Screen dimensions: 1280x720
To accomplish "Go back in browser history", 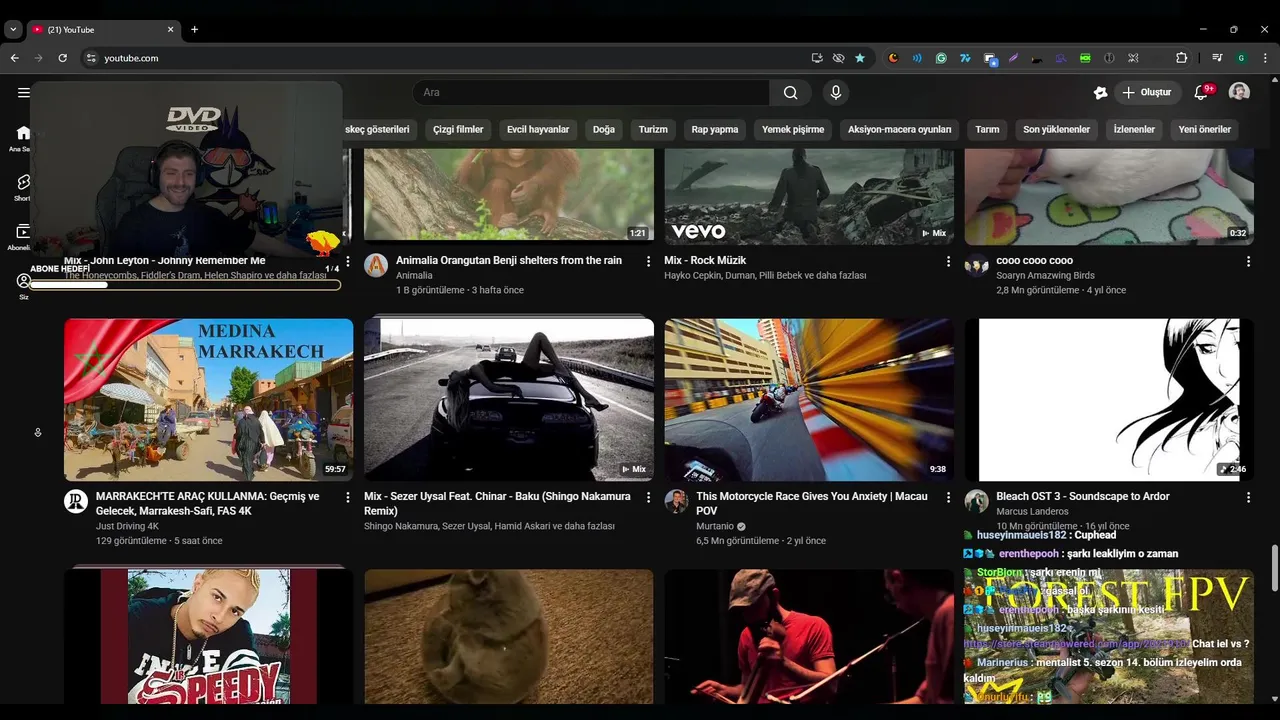I will click(15, 58).
